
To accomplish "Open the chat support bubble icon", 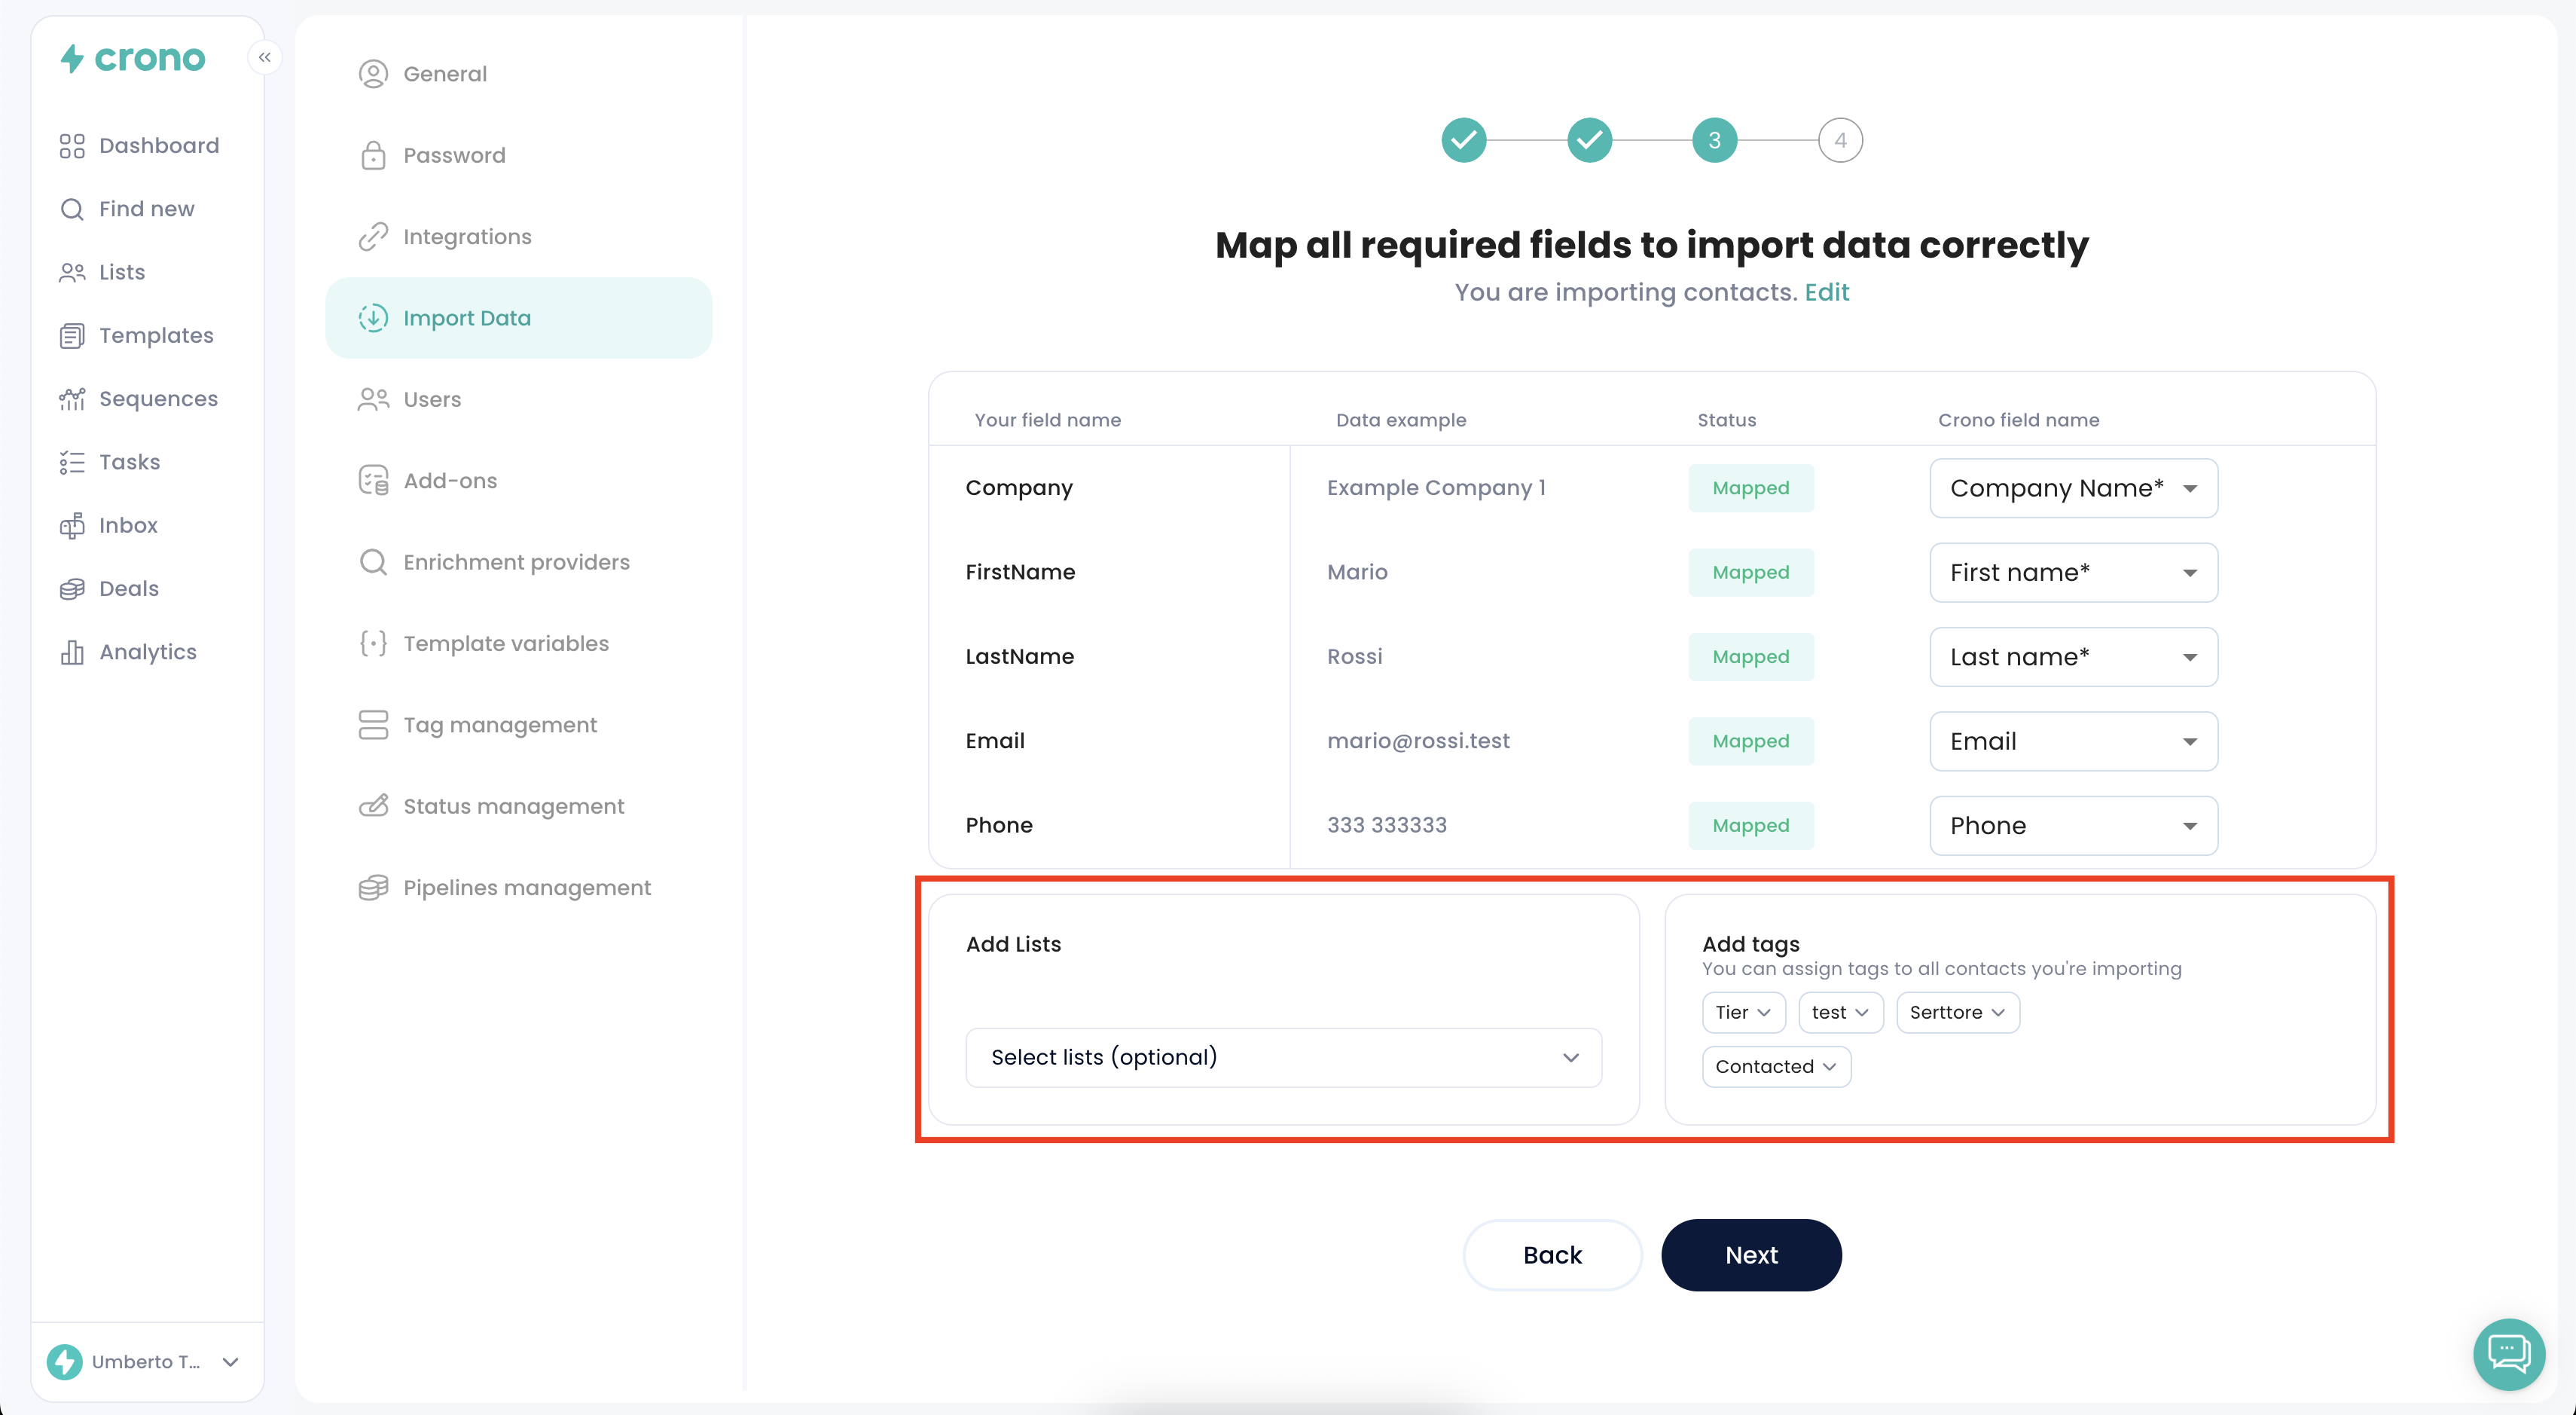I will 2508,1353.
